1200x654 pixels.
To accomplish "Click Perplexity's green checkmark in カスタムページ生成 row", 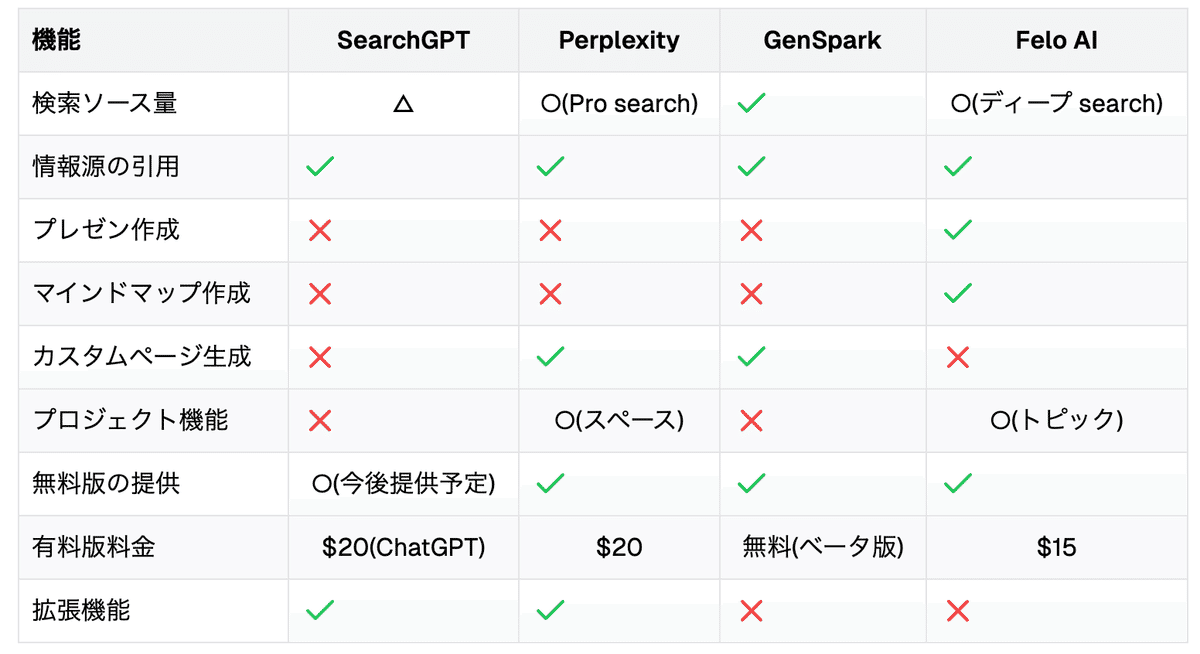I will pos(550,357).
